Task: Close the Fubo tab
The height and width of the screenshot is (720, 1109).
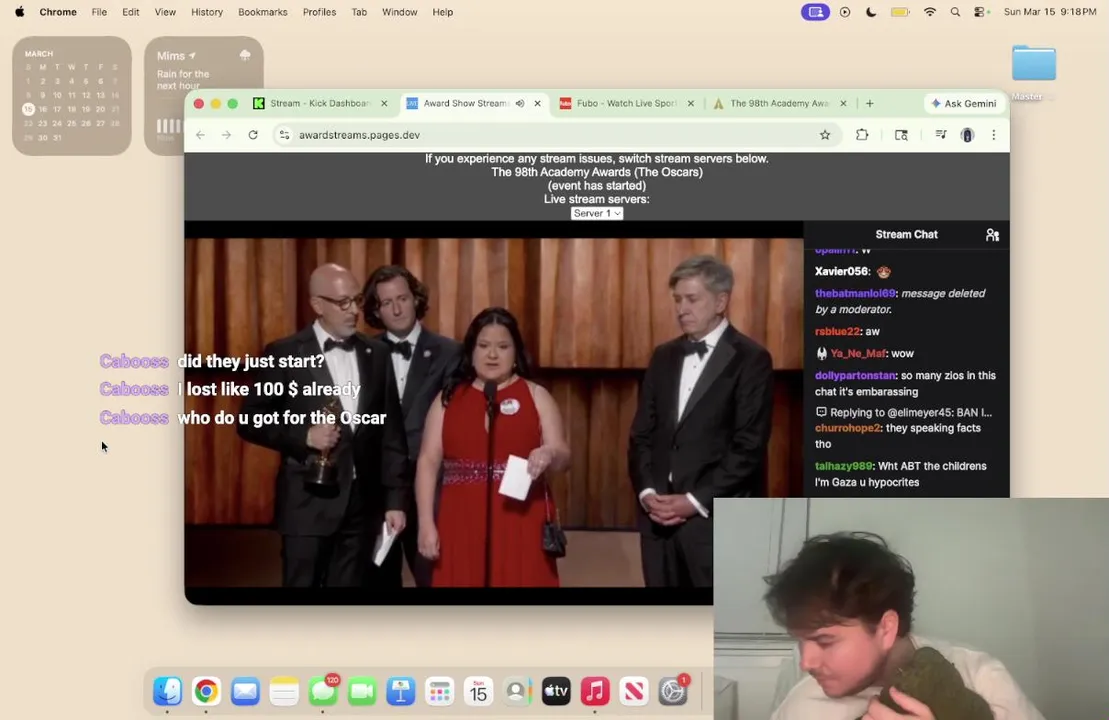Action: [690, 103]
